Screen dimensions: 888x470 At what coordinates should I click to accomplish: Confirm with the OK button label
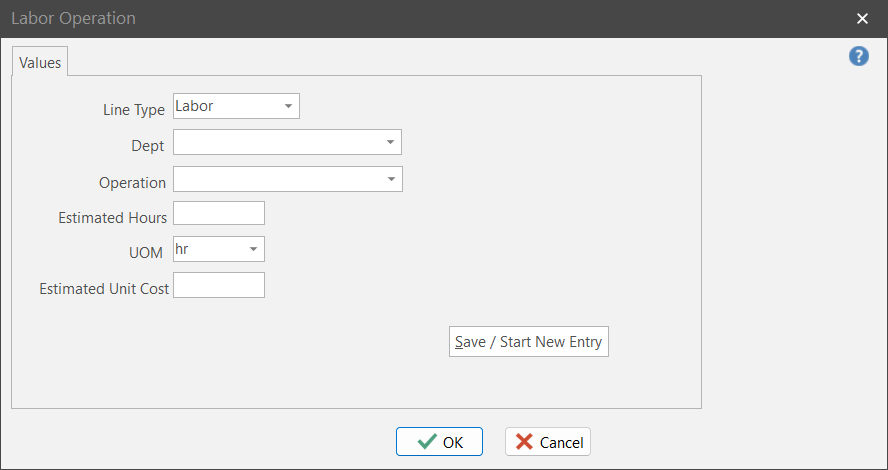pyautogui.click(x=453, y=442)
